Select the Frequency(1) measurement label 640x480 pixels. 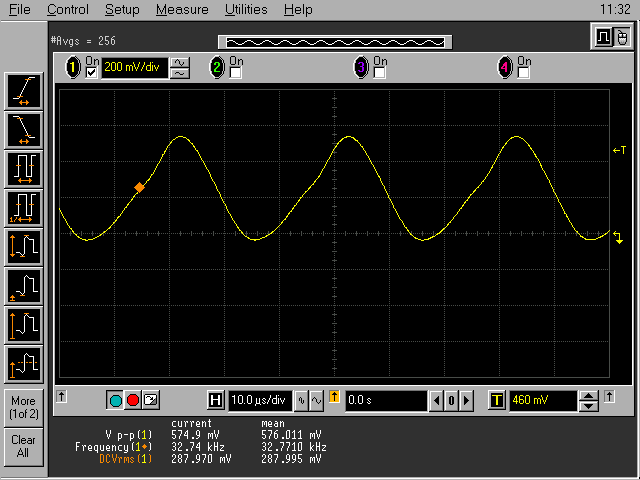coord(113,447)
